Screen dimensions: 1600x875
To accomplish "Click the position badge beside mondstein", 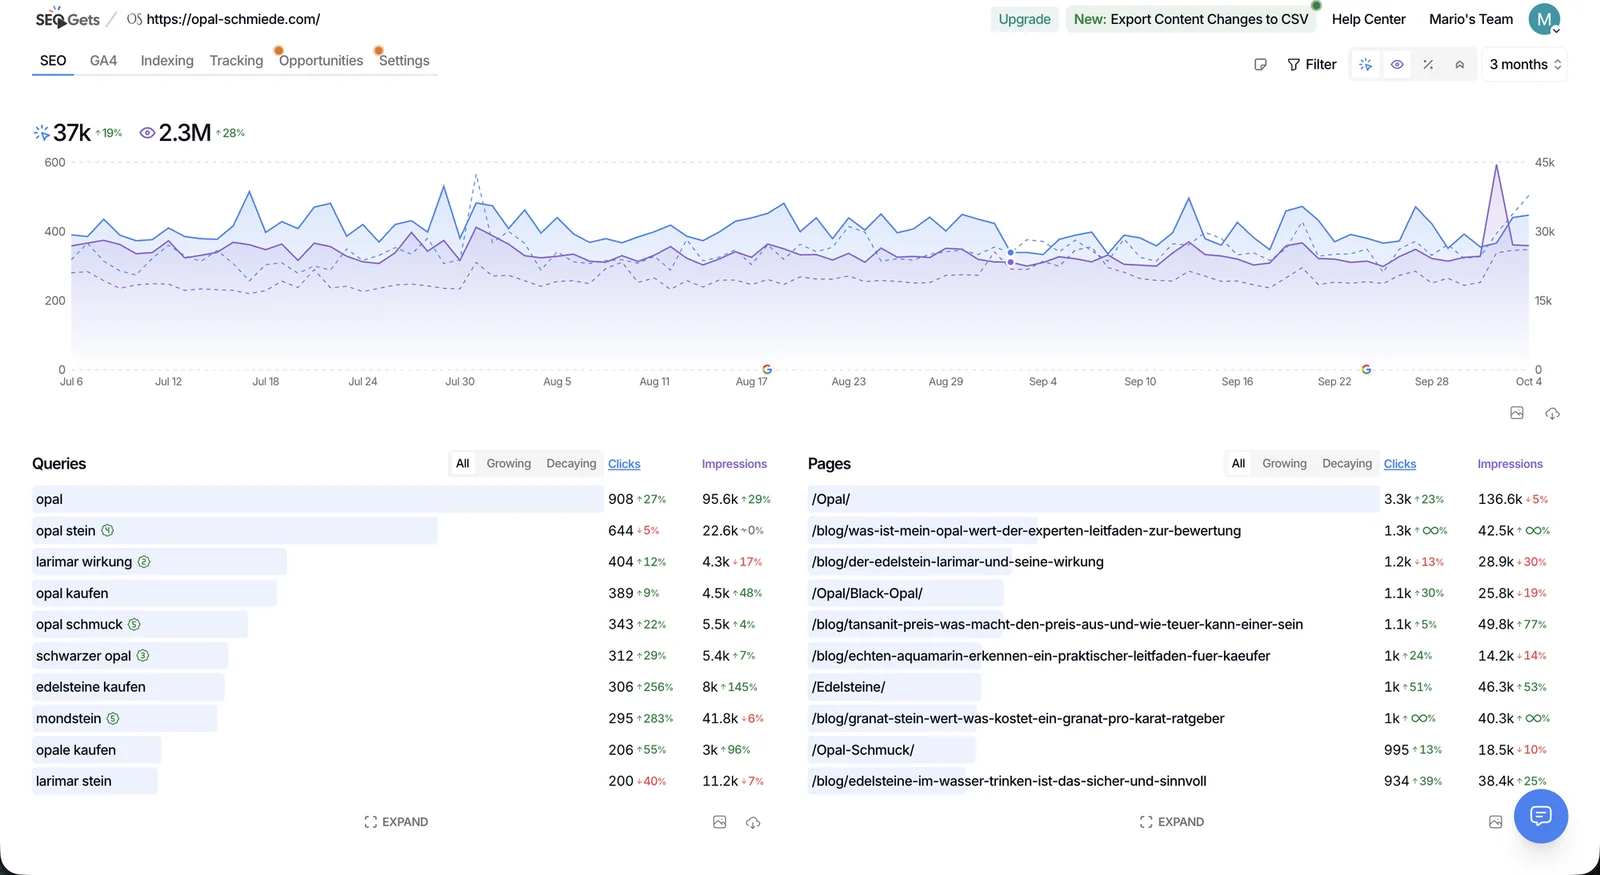I will point(113,718).
